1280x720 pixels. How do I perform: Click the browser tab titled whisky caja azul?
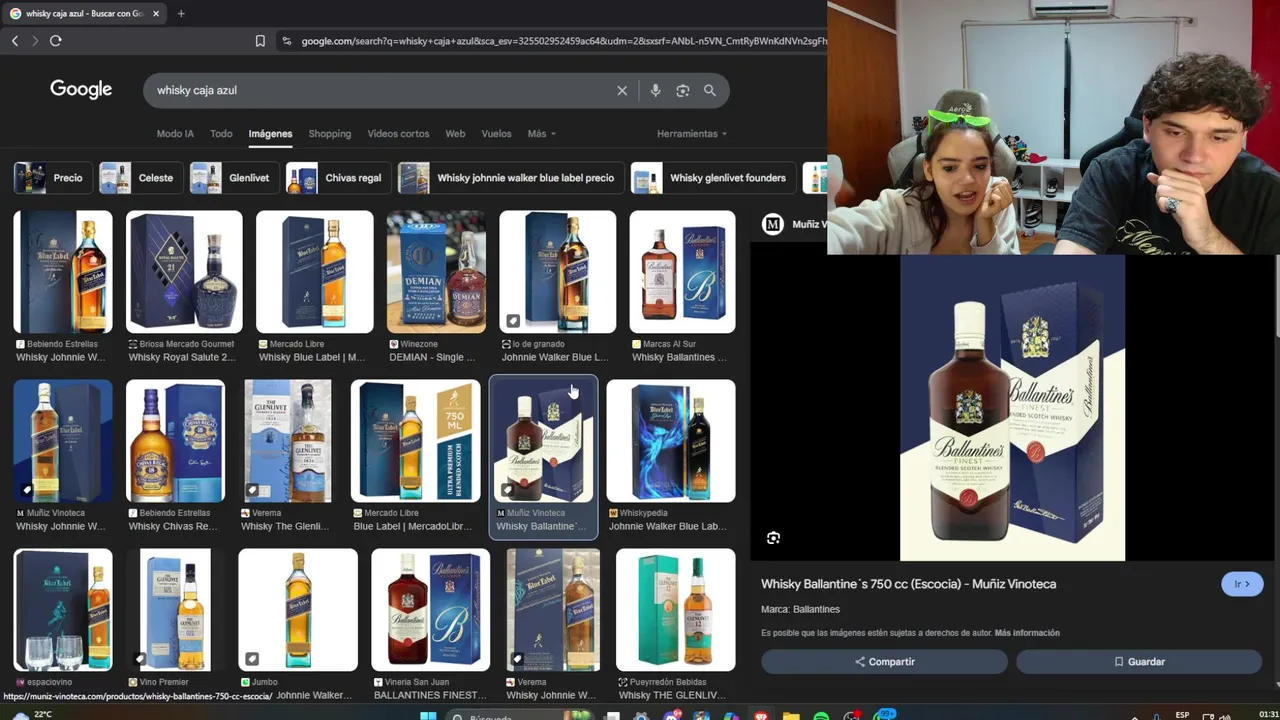coord(85,14)
